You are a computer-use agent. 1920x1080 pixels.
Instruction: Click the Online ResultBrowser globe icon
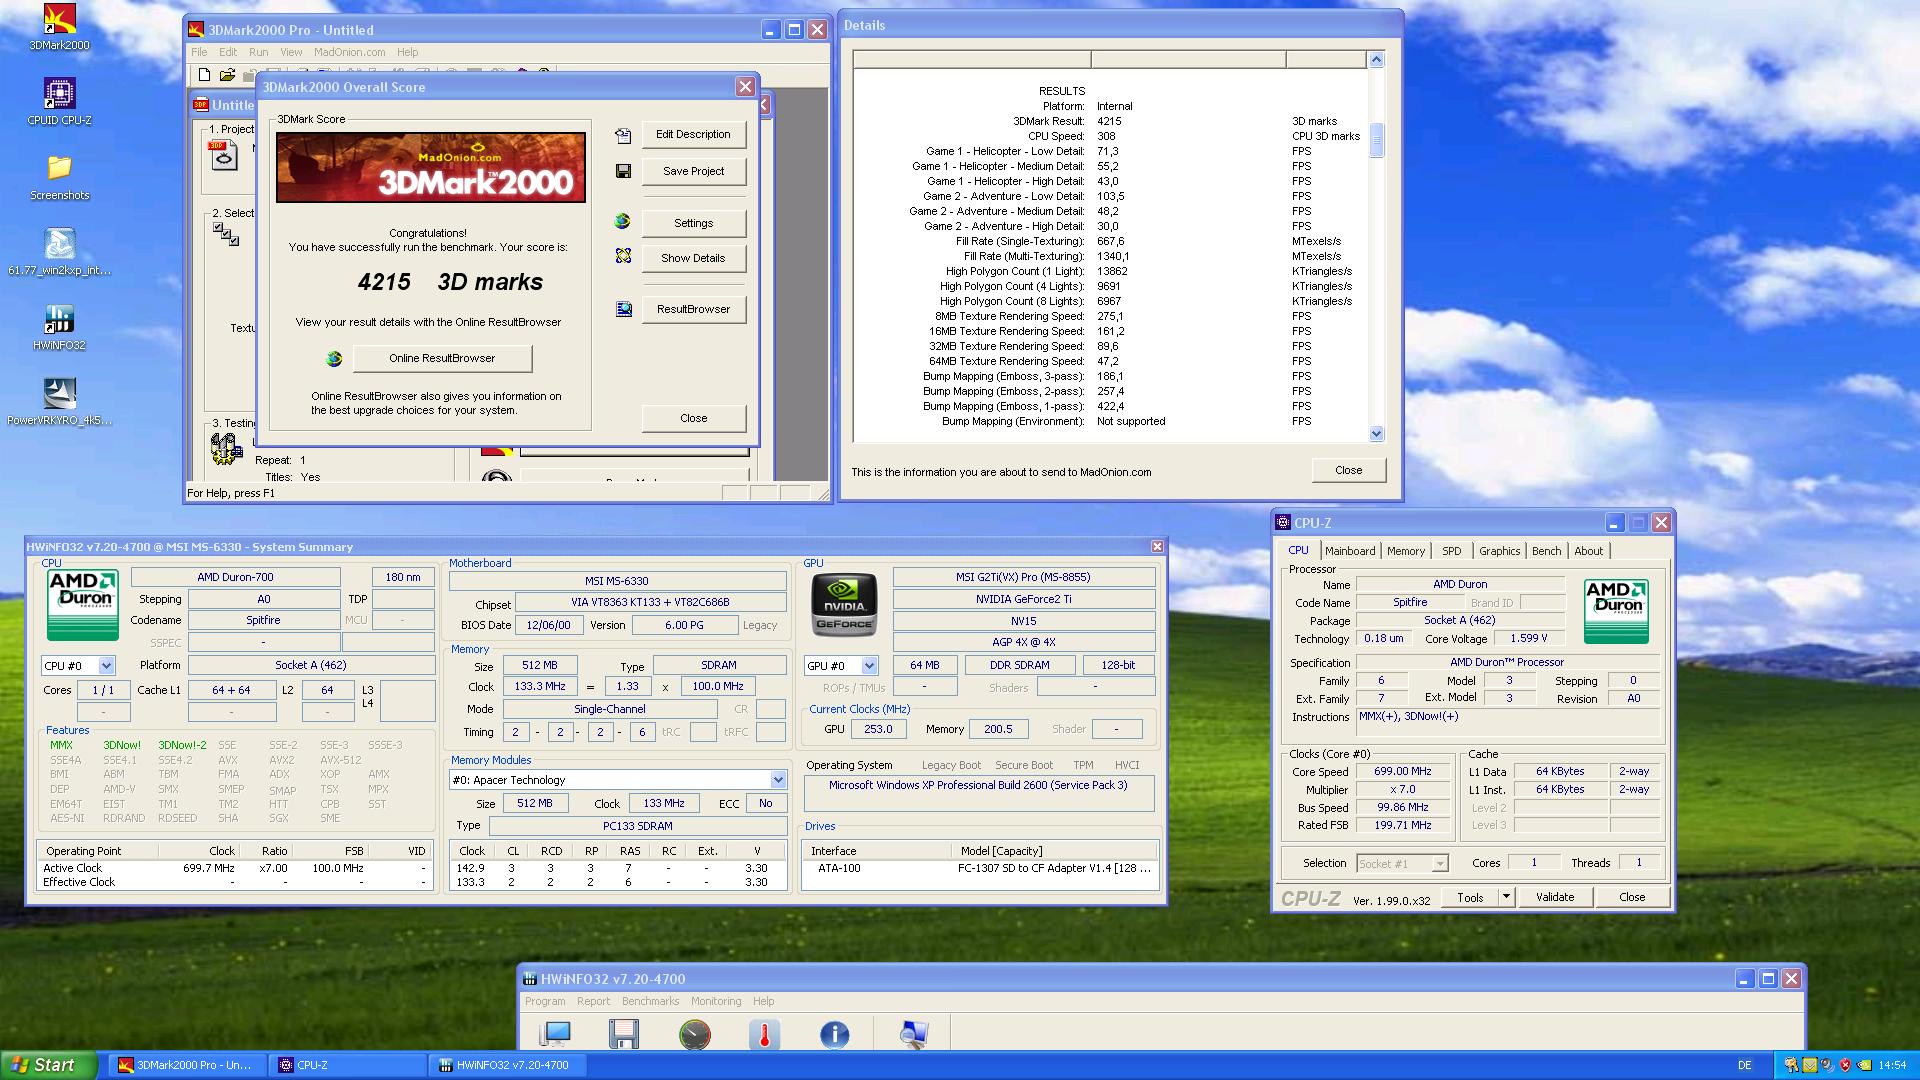tap(334, 356)
